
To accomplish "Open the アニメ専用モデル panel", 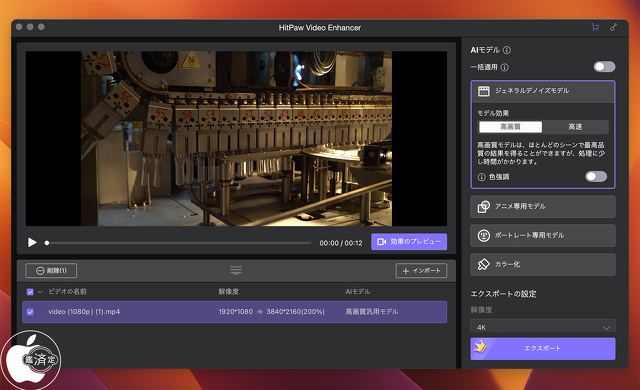I will (x=543, y=207).
